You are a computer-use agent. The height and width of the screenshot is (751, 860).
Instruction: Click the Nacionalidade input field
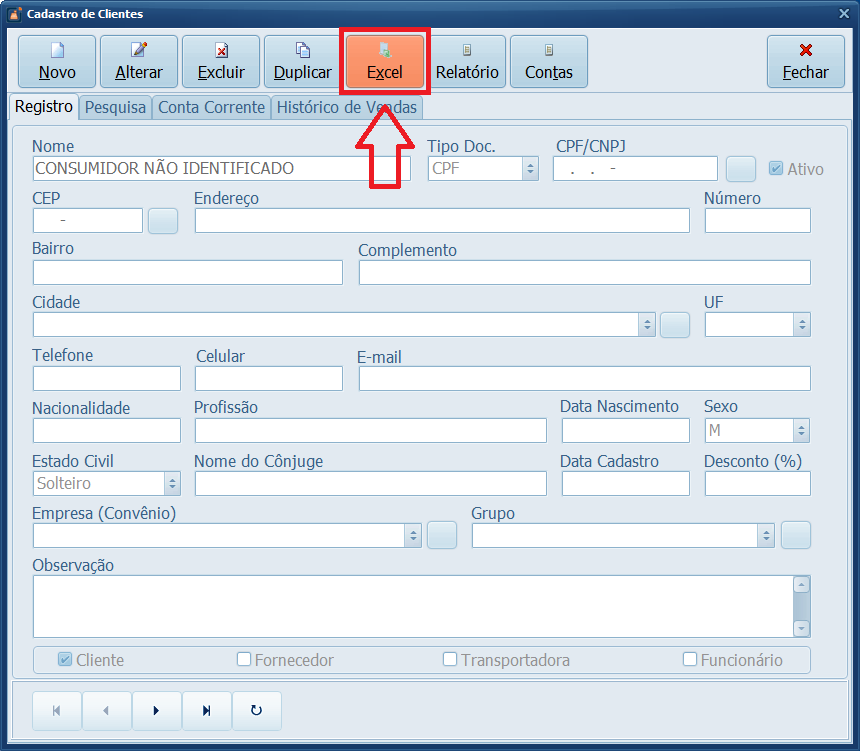pos(107,431)
